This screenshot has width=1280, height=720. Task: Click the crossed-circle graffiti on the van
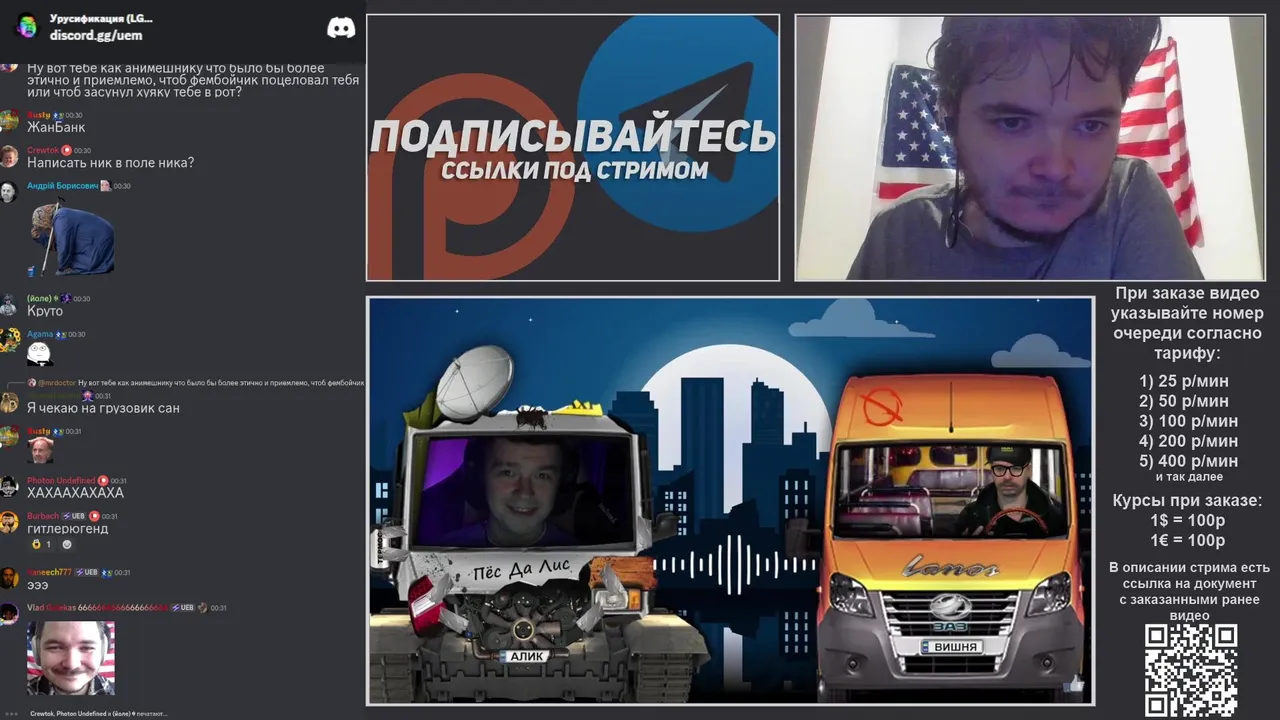click(x=884, y=406)
